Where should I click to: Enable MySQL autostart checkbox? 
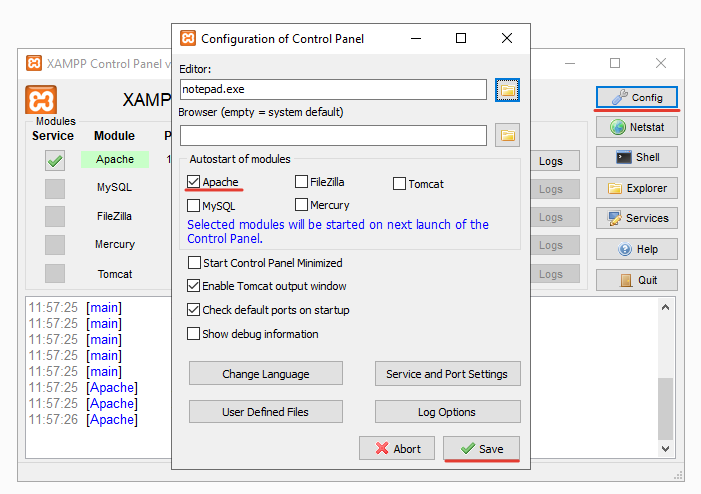click(x=194, y=205)
